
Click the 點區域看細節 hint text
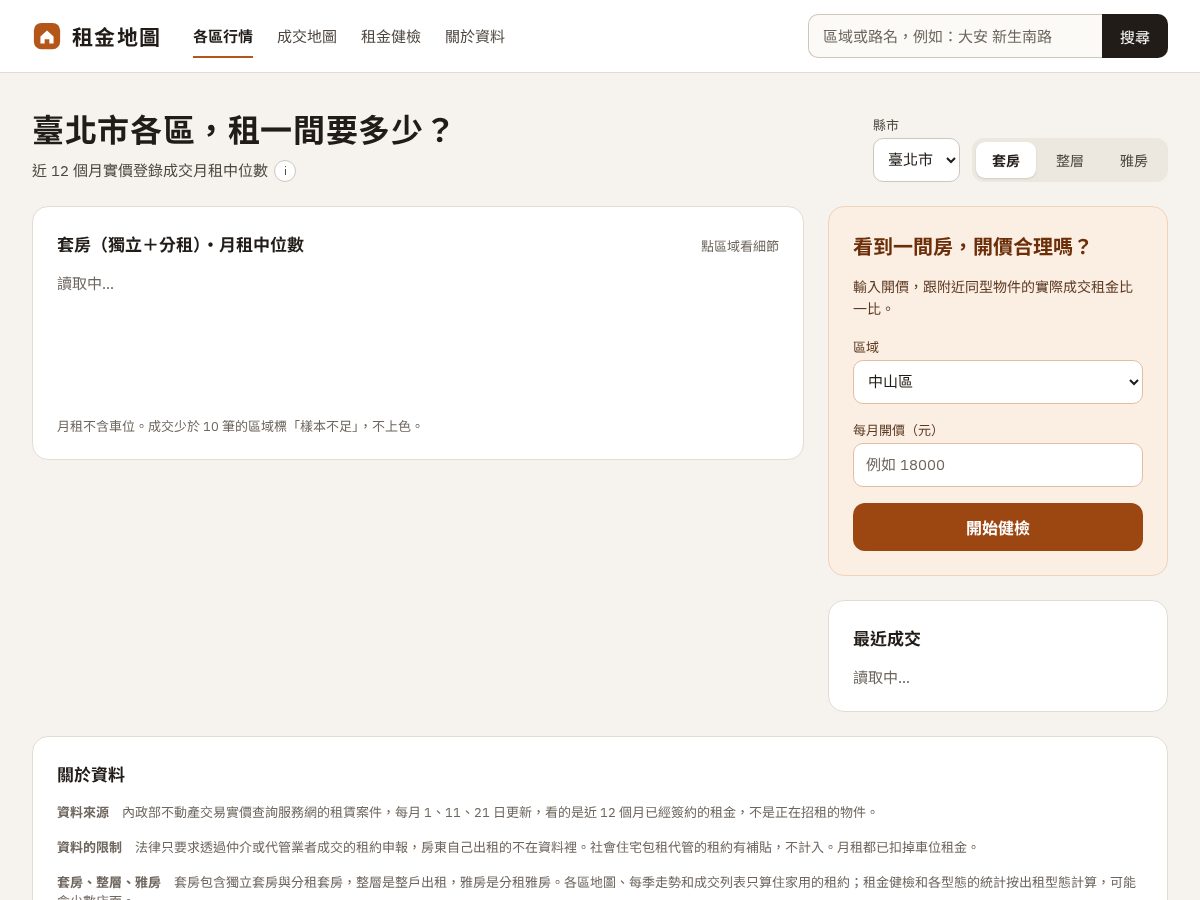[x=740, y=246]
